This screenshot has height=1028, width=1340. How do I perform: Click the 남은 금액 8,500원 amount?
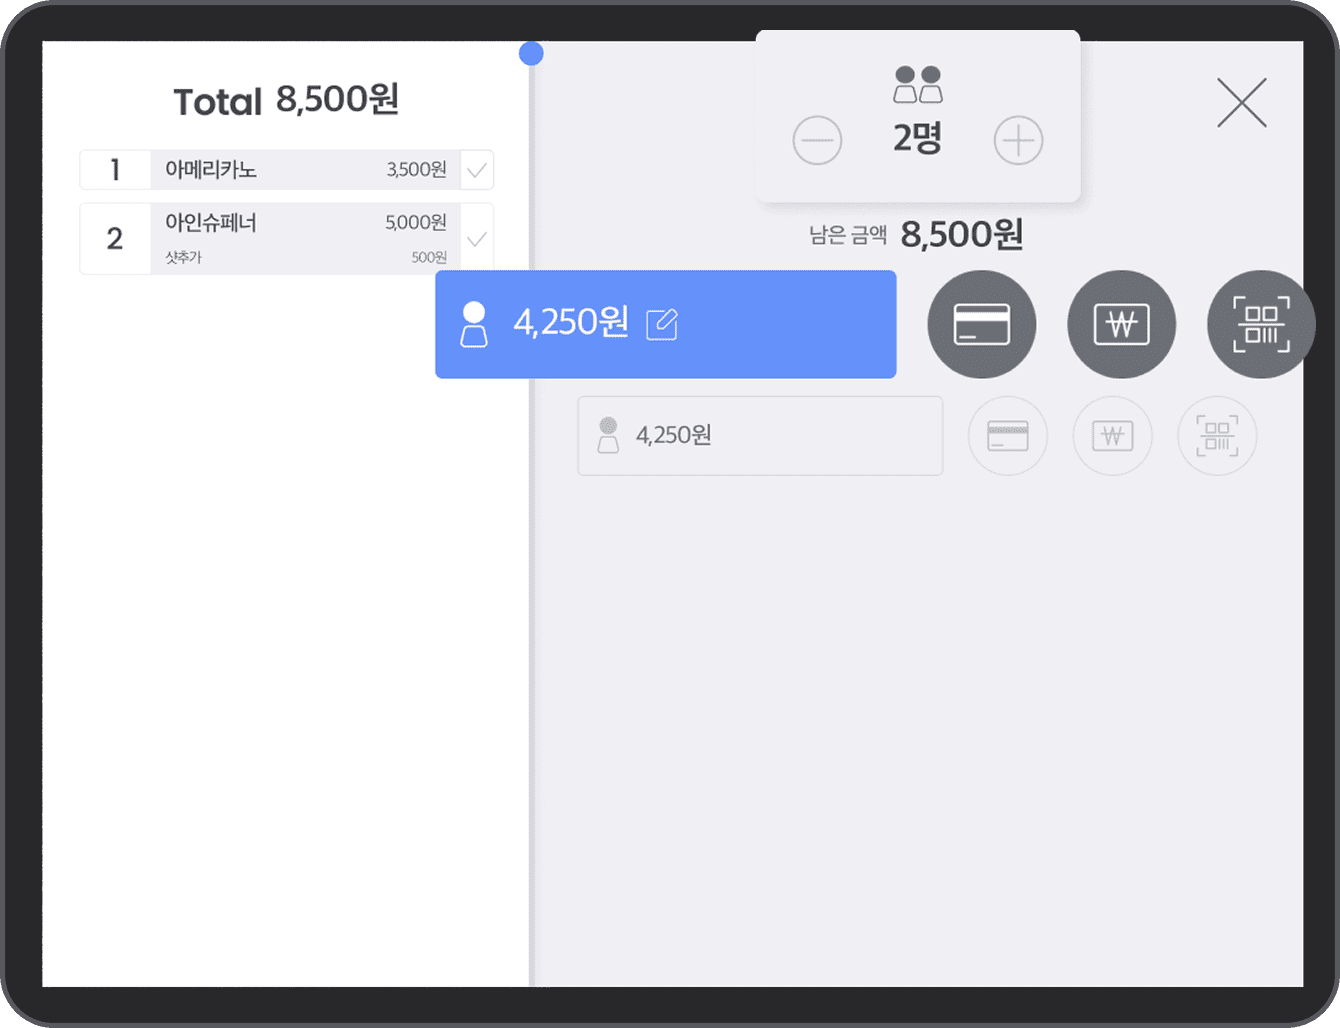[962, 233]
